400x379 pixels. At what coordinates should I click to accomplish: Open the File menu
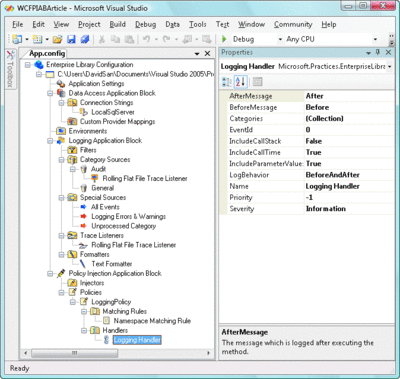click(x=18, y=24)
